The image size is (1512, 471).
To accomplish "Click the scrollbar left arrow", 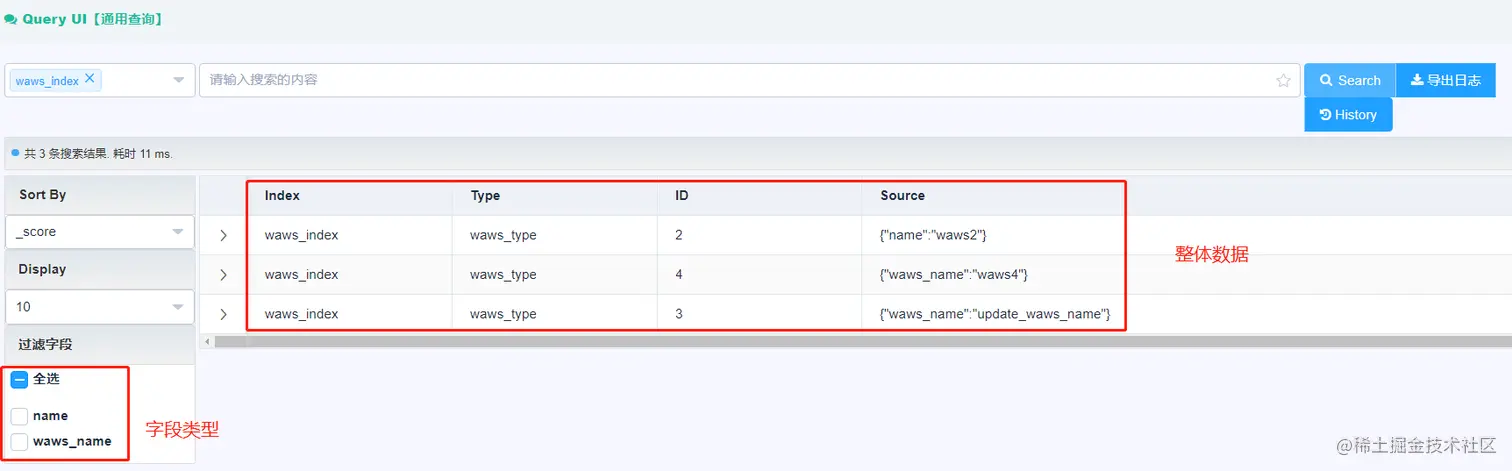I will (x=207, y=342).
